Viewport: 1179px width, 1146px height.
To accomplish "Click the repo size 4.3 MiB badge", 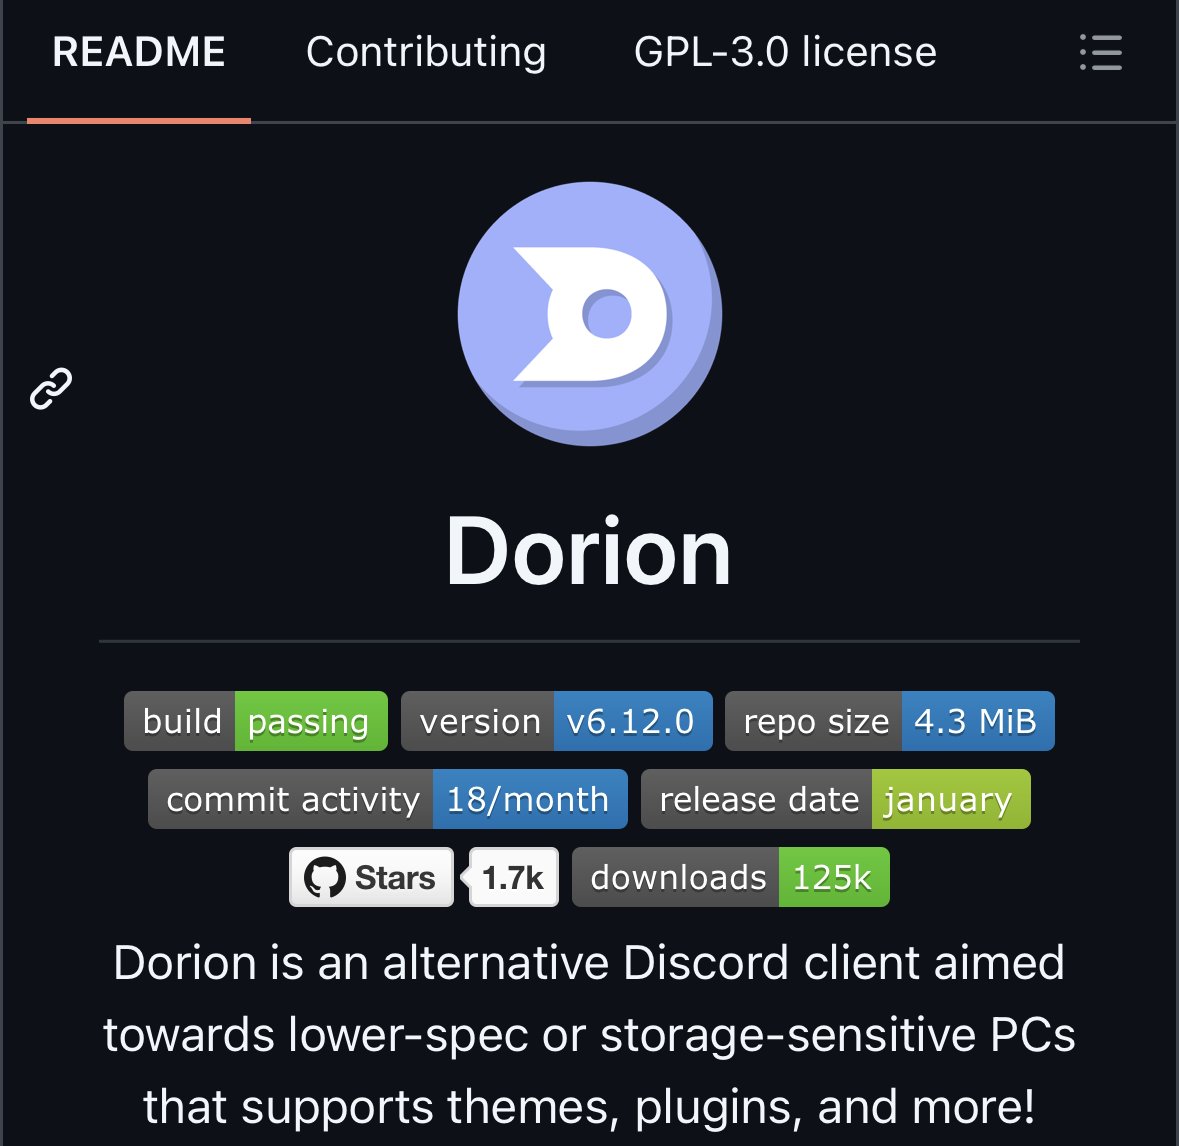I will (x=890, y=721).
